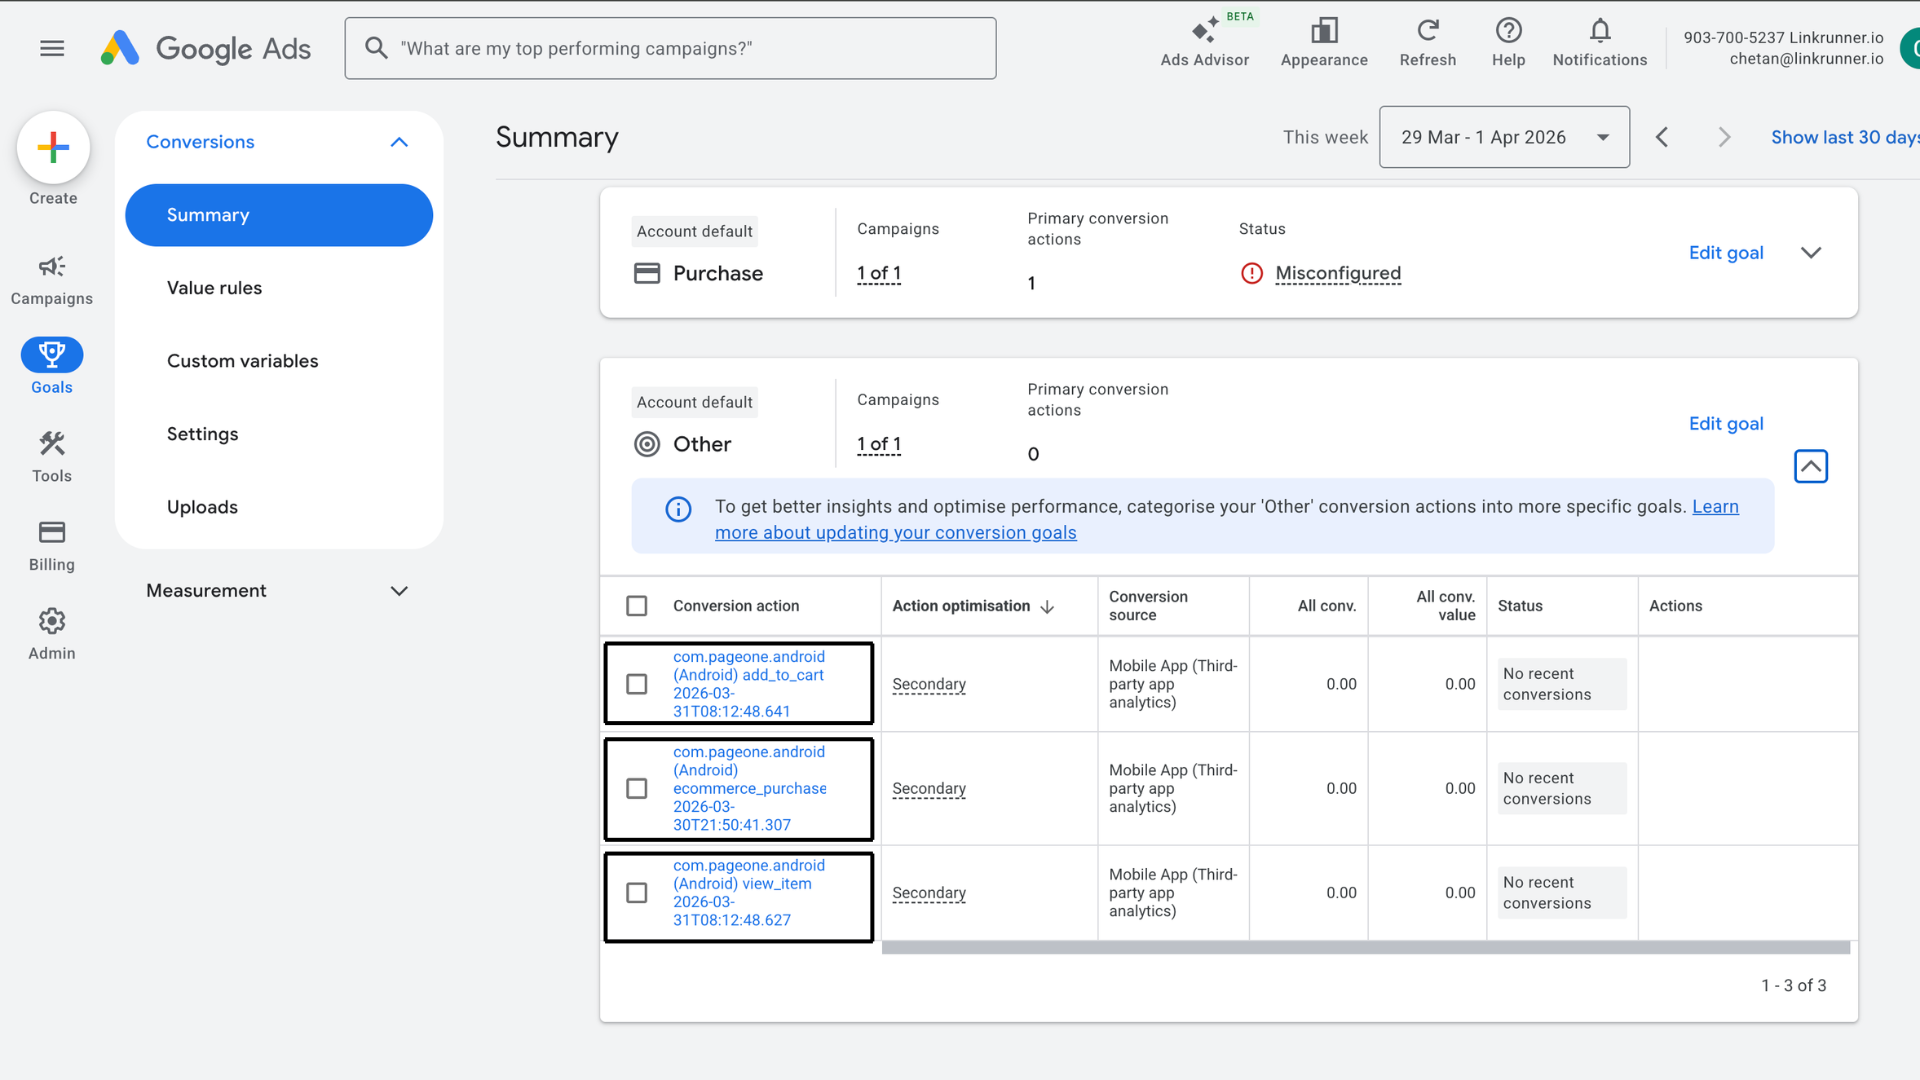Click Secondary for view_item row

pyautogui.click(x=928, y=892)
